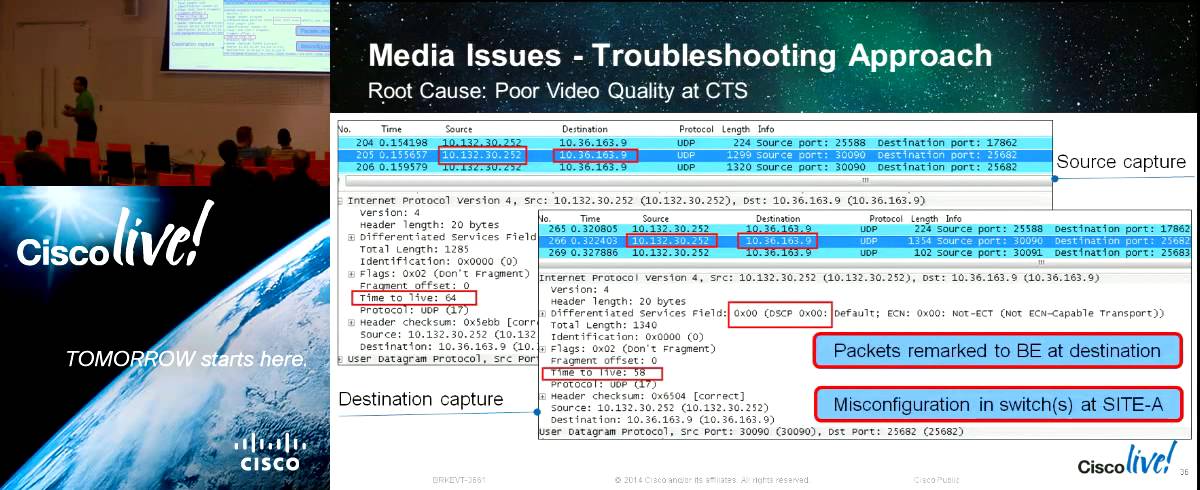The height and width of the screenshot is (490, 1200).
Task: Sort by Source column in destination capture
Action: tap(656, 218)
